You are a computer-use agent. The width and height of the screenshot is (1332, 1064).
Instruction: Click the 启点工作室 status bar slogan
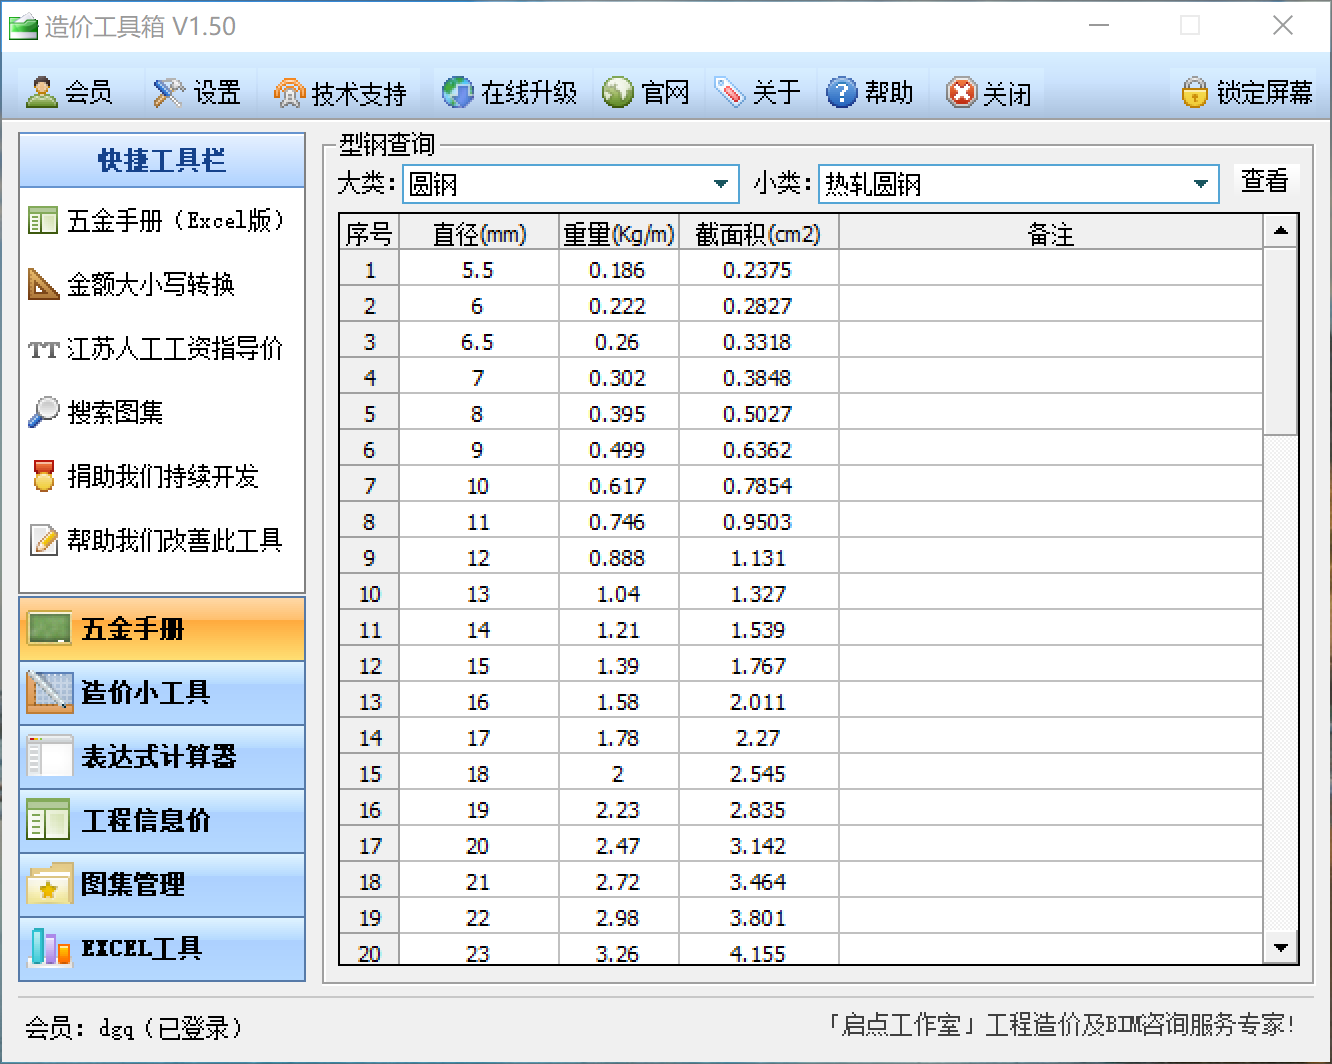tap(1062, 1025)
